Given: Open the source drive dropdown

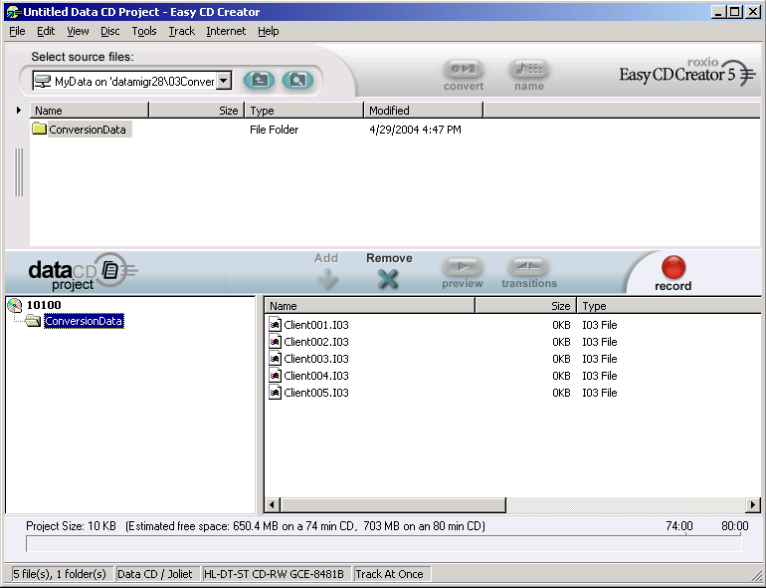Looking at the screenshot, I should click(x=224, y=80).
